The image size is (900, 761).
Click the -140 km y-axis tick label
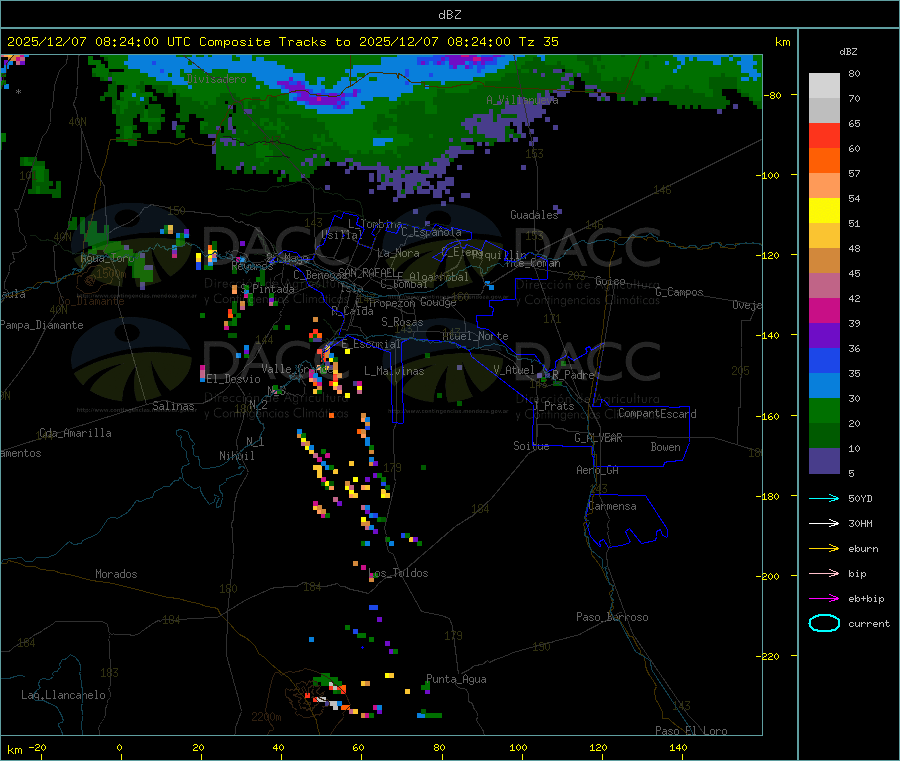click(x=770, y=335)
